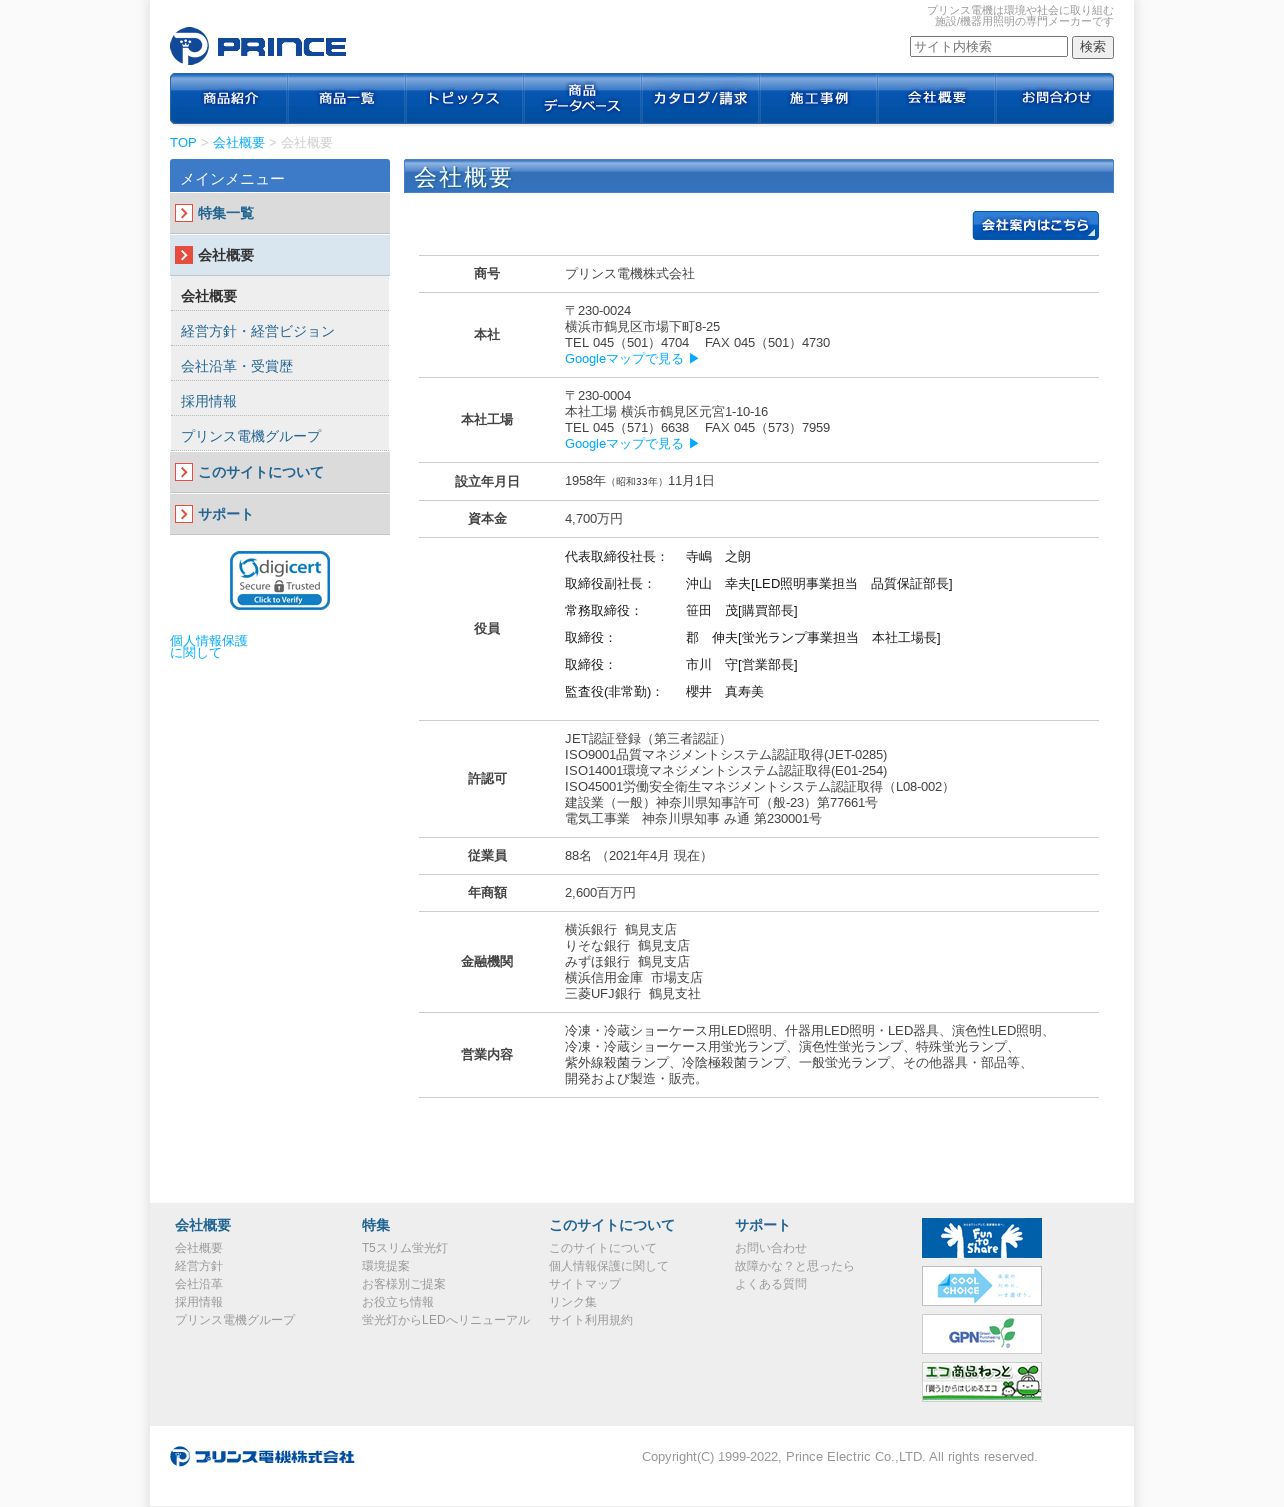The width and height of the screenshot is (1284, 1507).
Task: Click footer link 会社沿革
Action: click(199, 1284)
